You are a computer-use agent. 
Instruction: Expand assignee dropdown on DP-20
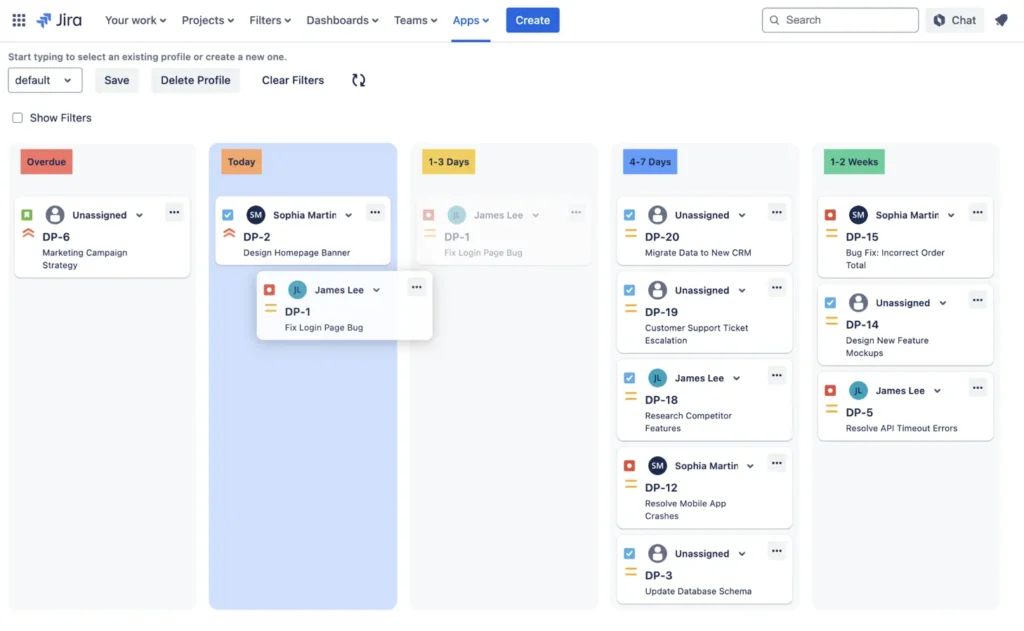click(x=742, y=216)
